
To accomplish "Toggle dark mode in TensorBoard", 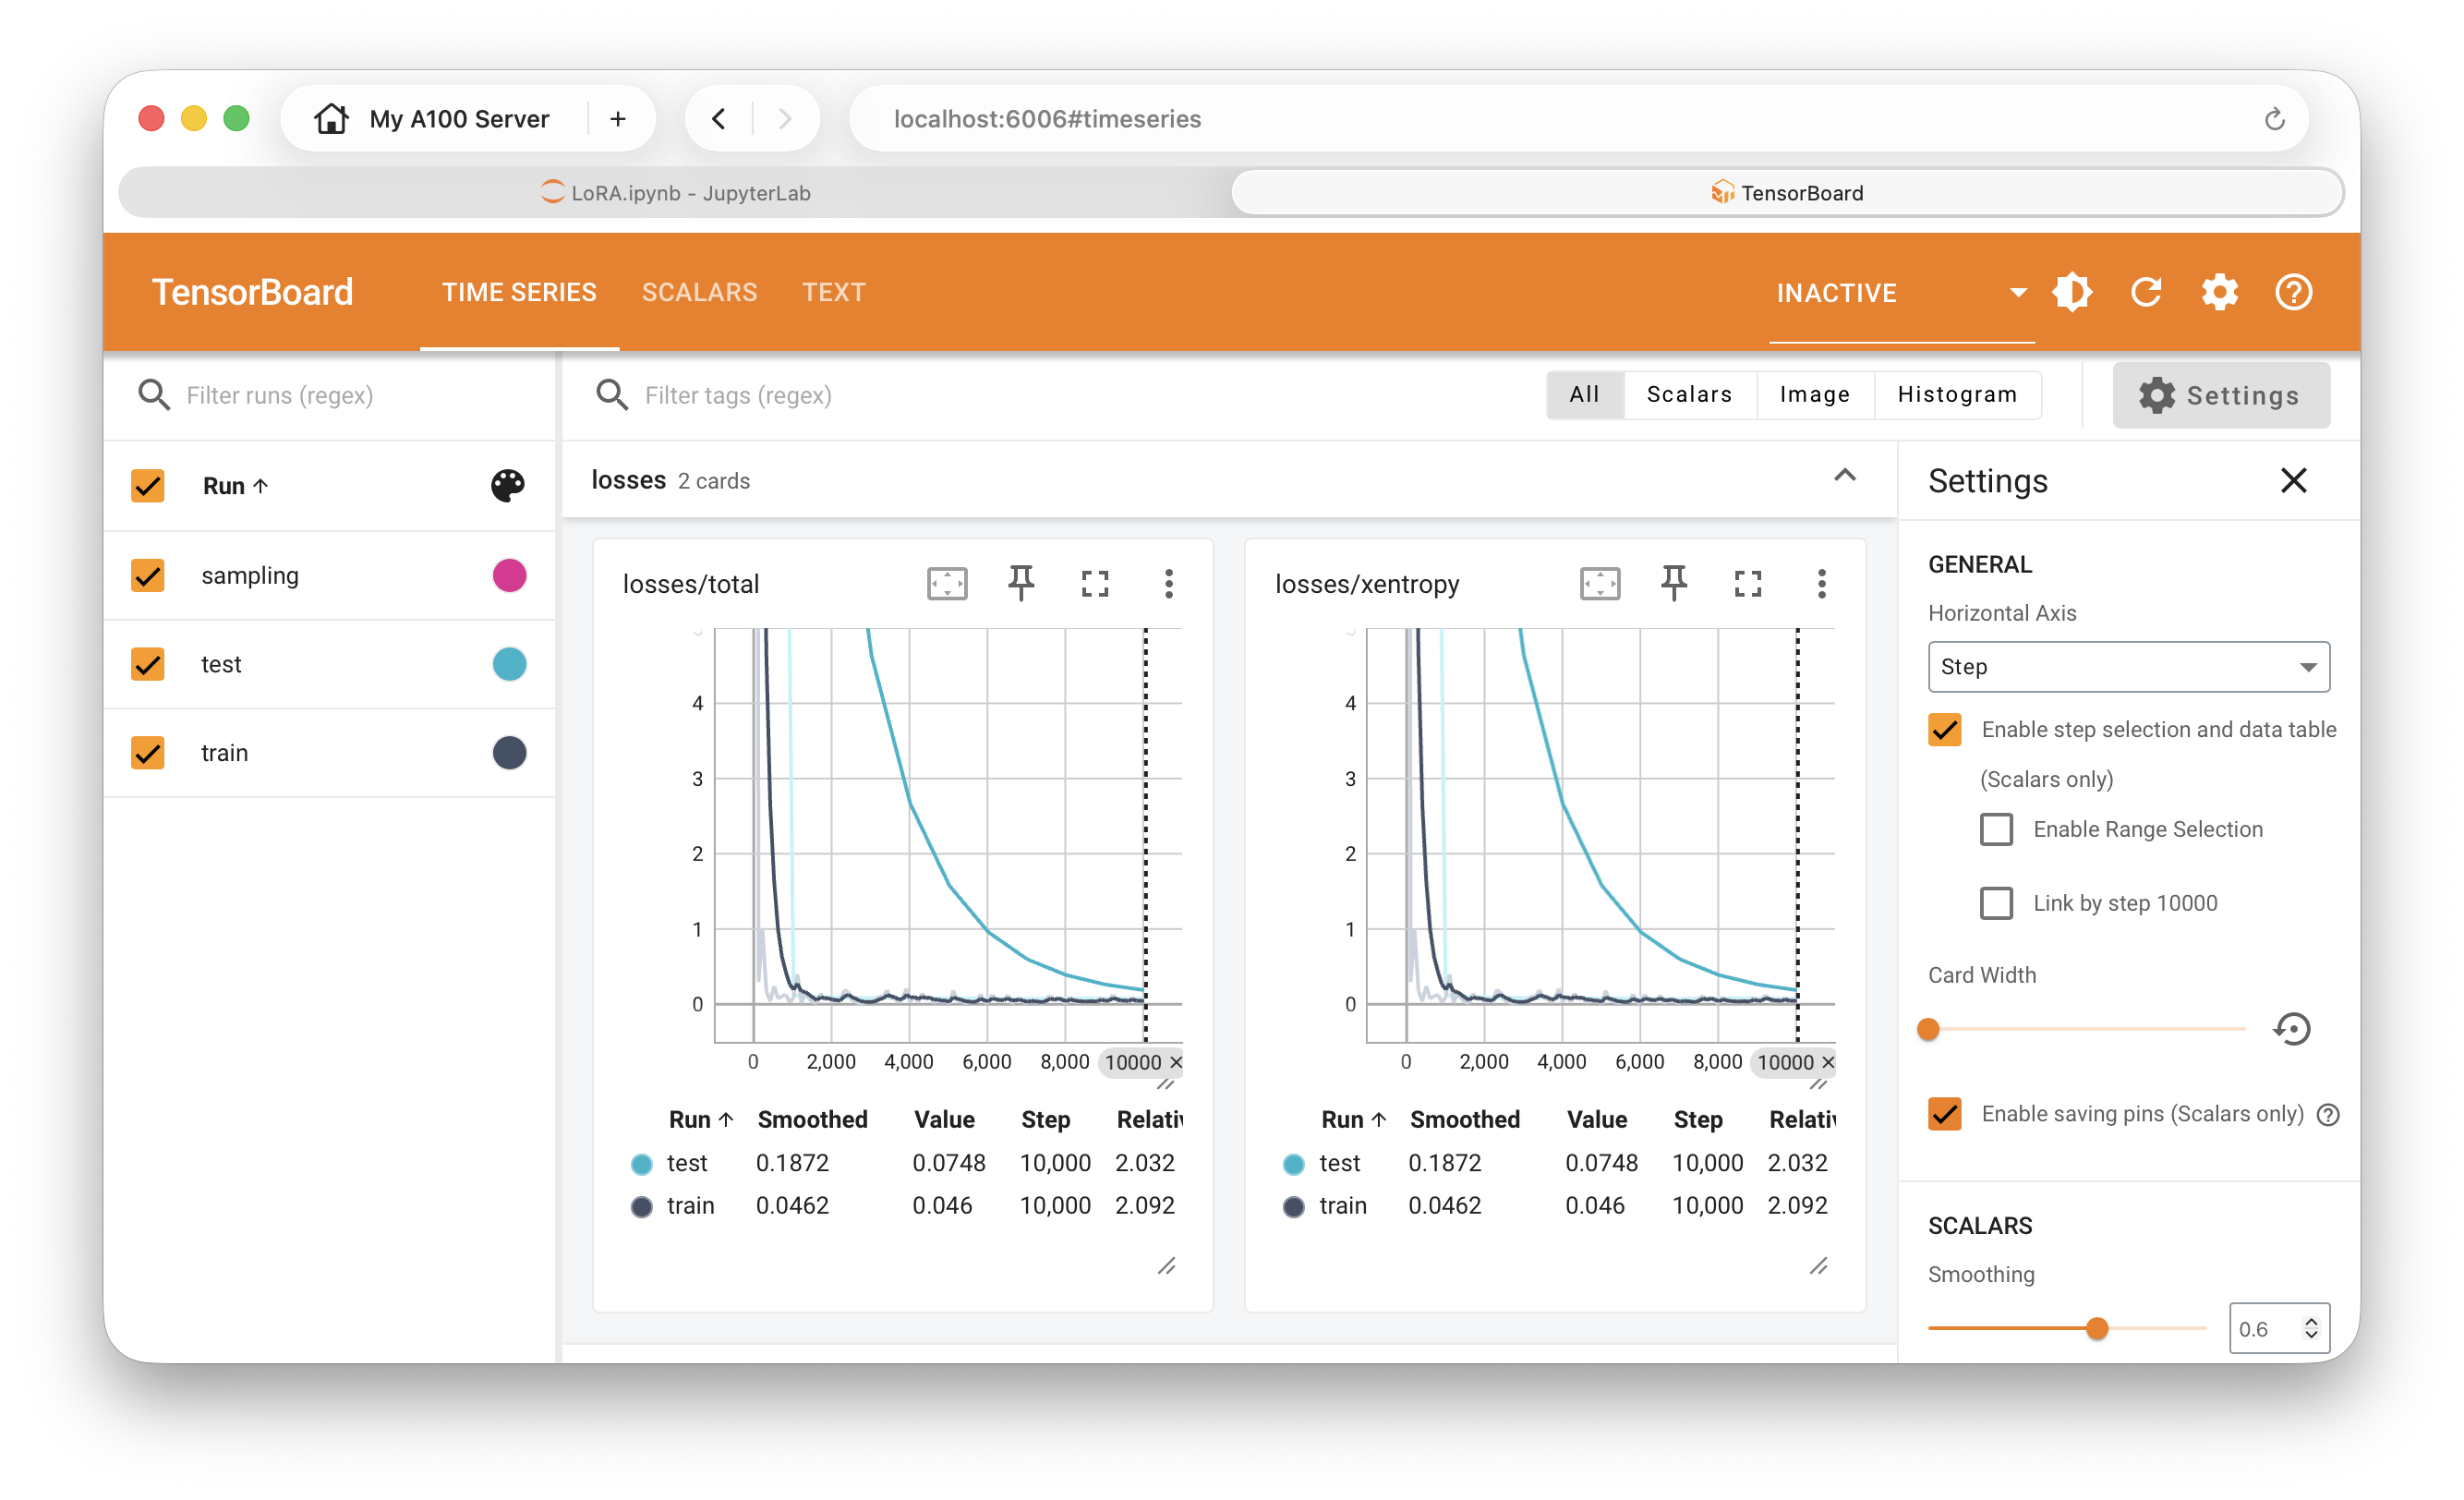I will [2072, 292].
